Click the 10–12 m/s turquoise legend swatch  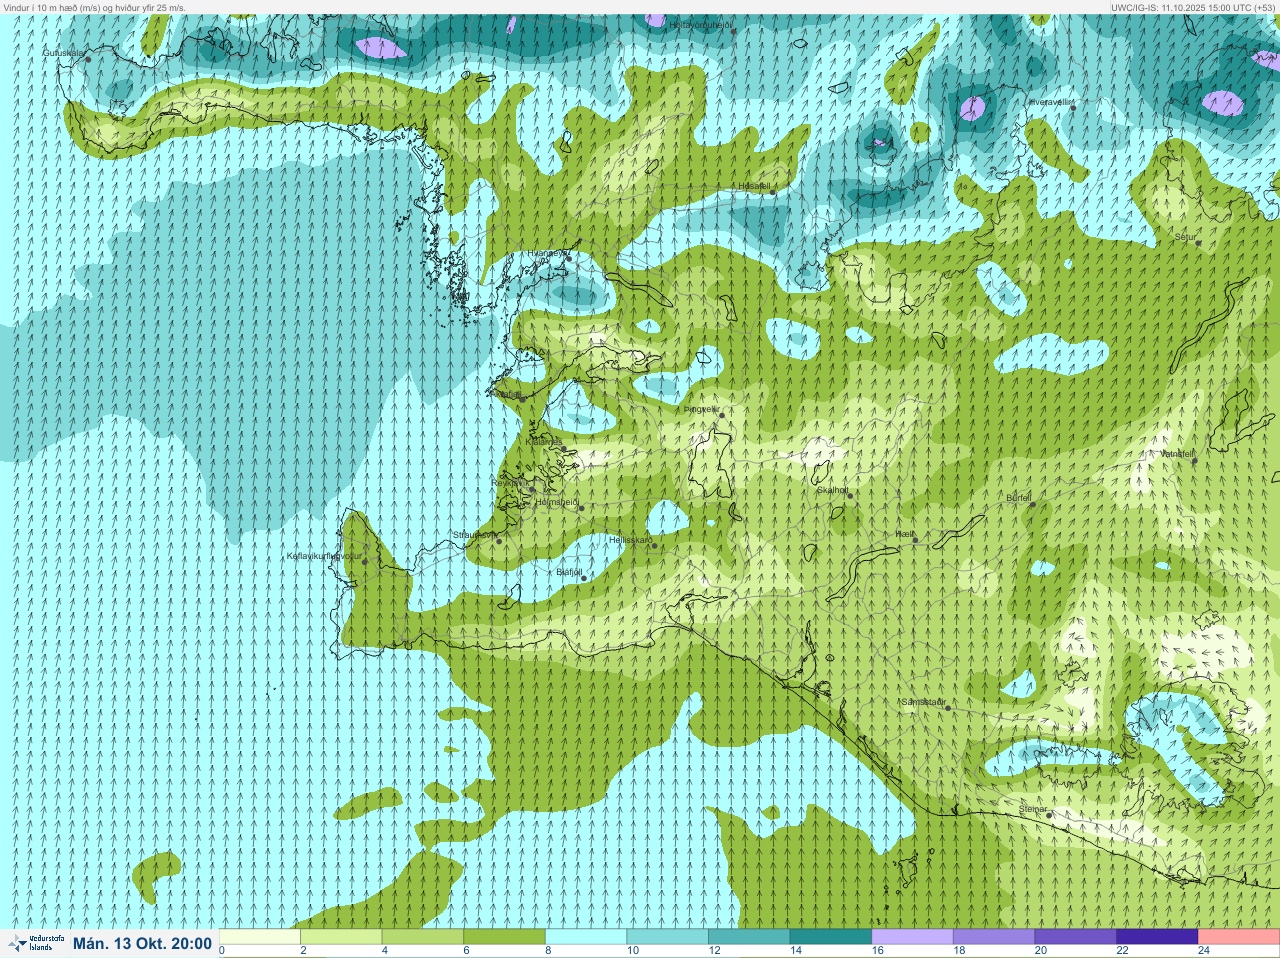(x=667, y=937)
